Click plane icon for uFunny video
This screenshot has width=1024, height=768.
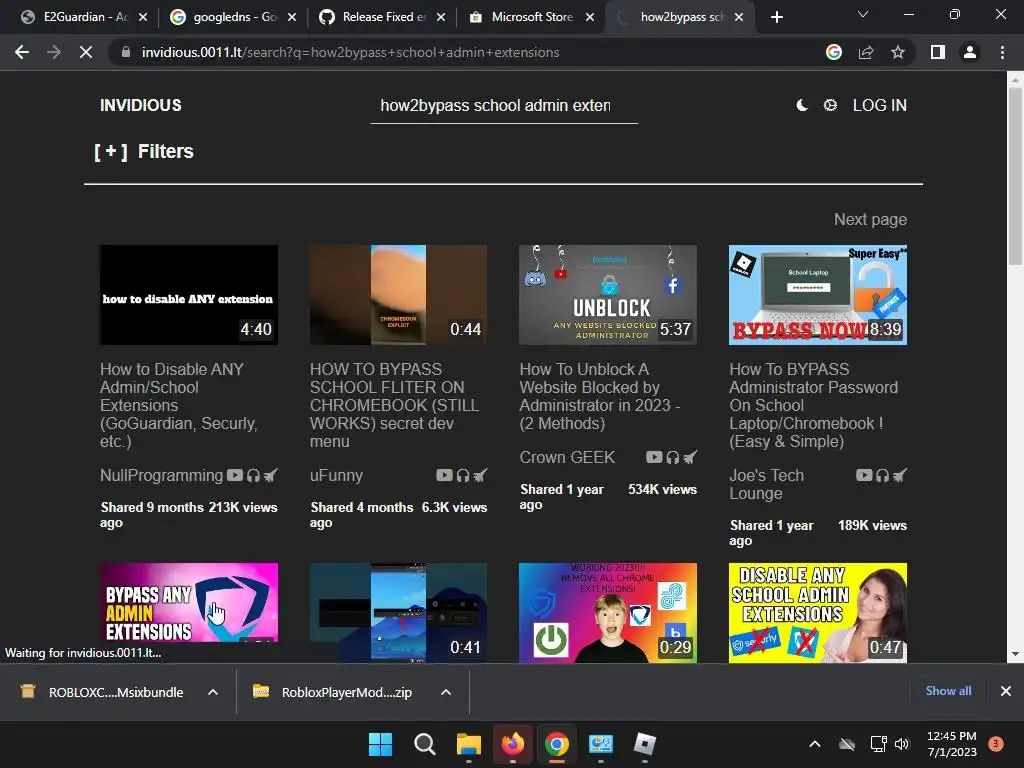[x=480, y=475]
